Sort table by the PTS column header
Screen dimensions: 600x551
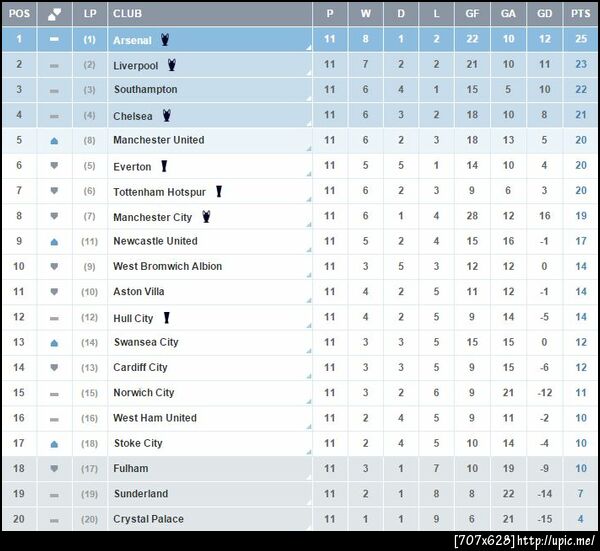click(x=580, y=14)
